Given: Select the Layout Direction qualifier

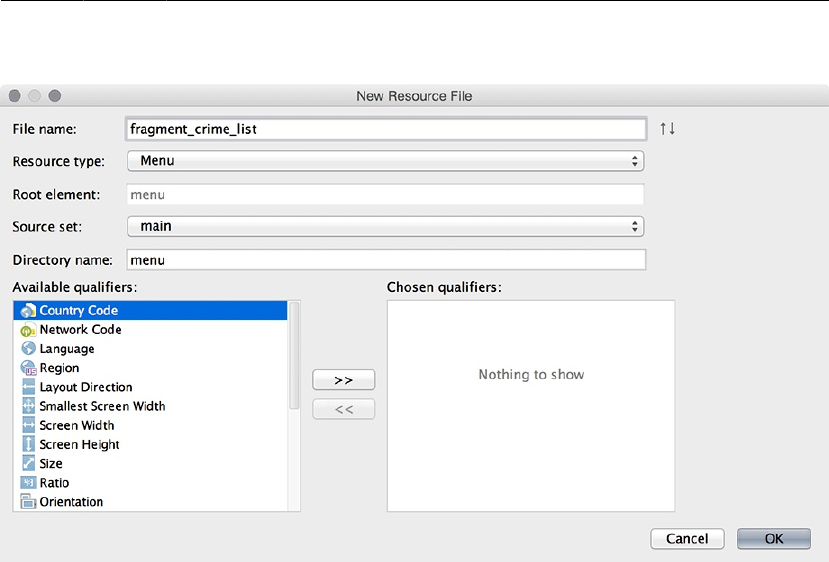Looking at the screenshot, I should click(x=150, y=387).
